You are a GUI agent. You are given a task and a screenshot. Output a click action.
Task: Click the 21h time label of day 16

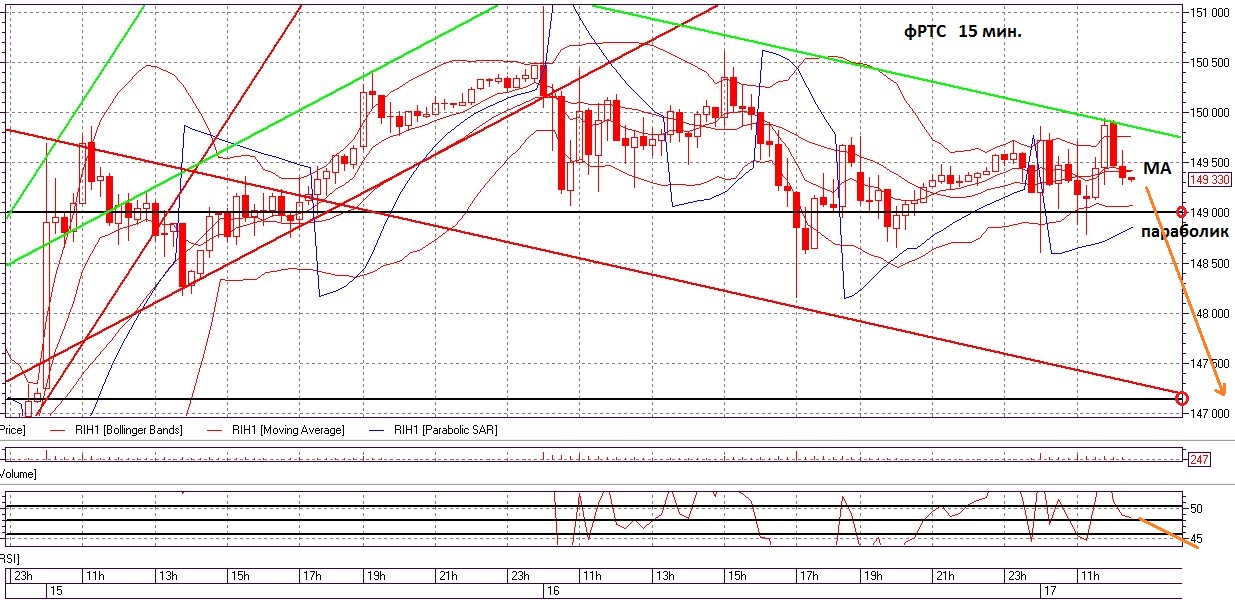(x=947, y=577)
